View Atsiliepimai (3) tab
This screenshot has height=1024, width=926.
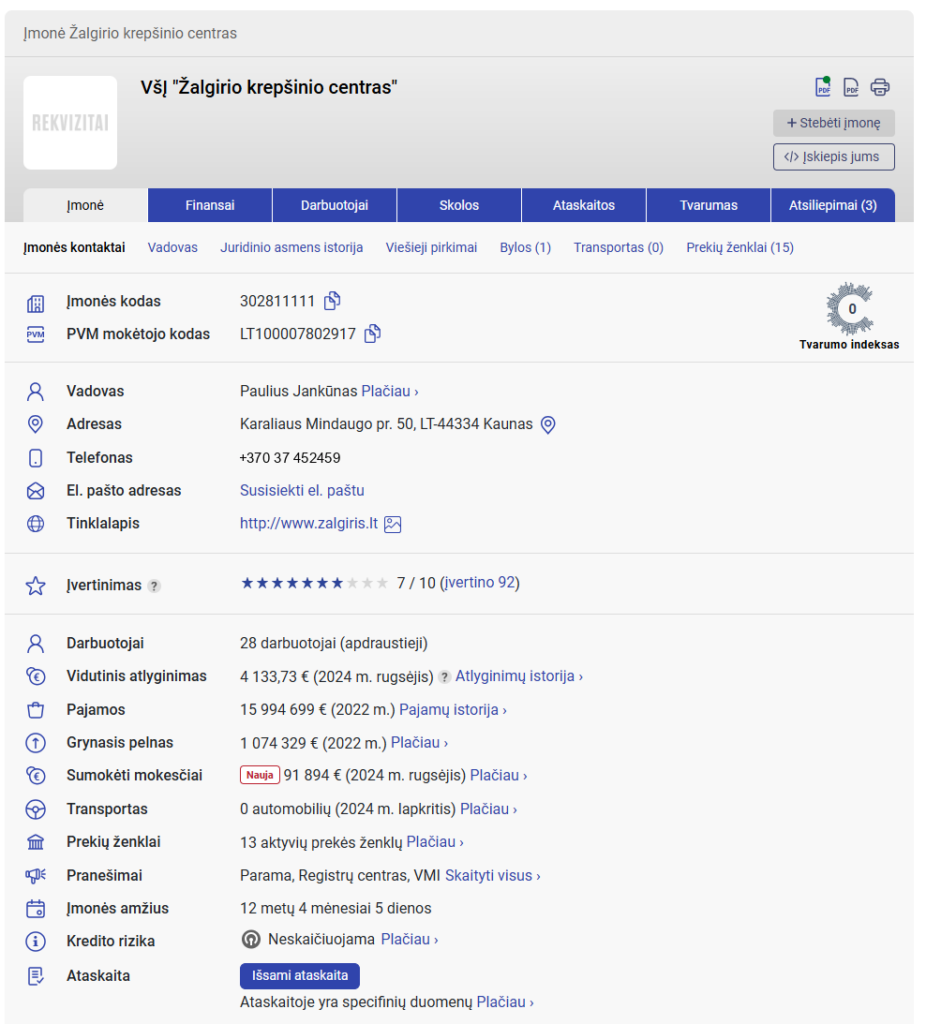tap(833, 205)
